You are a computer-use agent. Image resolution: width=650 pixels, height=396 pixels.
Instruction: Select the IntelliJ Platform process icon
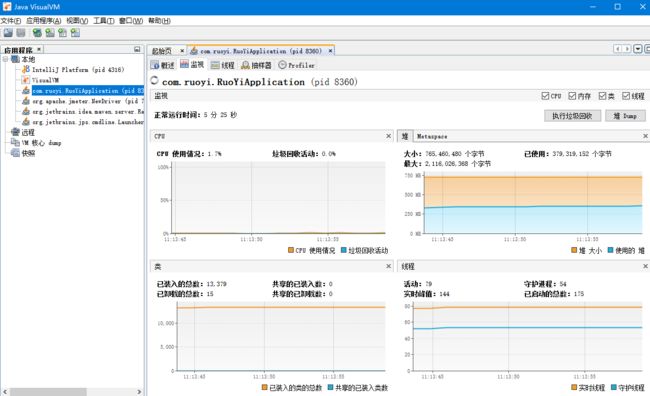(x=26, y=69)
